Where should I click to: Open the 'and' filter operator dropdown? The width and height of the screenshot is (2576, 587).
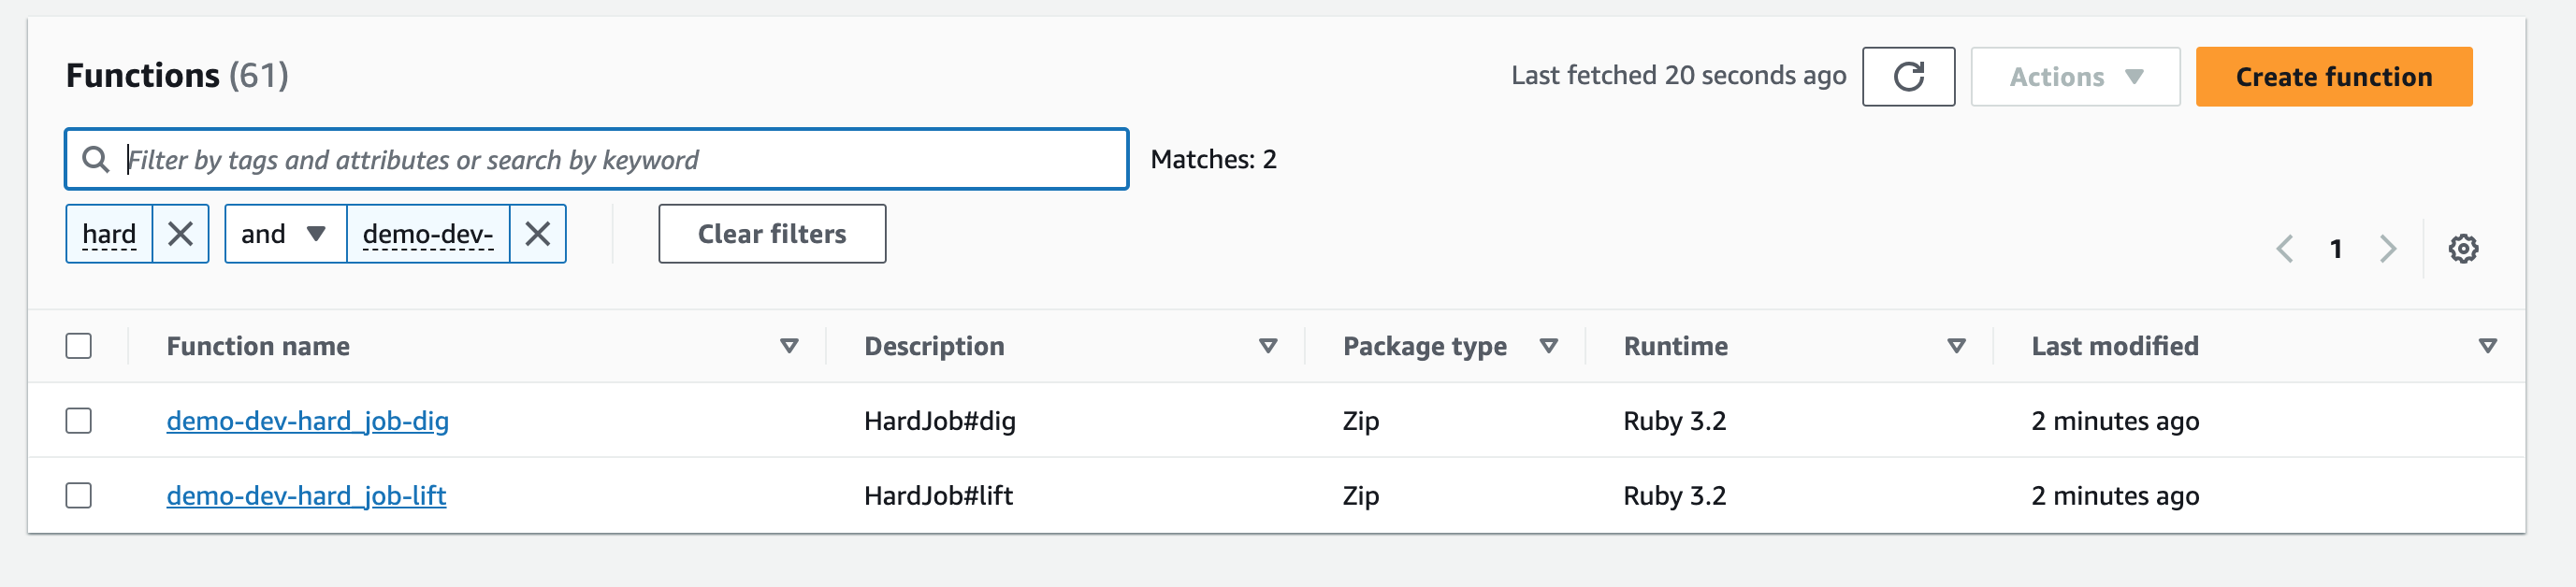(x=285, y=234)
